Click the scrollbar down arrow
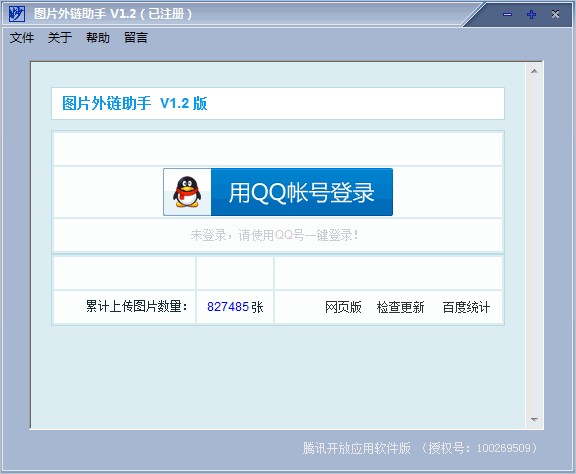 pos(534,419)
